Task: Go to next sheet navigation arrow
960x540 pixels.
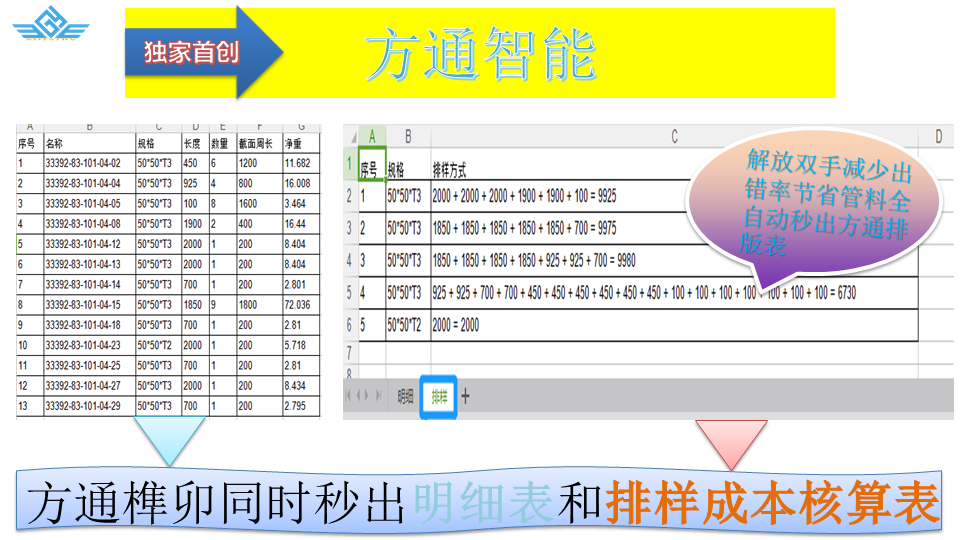Action: point(367,396)
